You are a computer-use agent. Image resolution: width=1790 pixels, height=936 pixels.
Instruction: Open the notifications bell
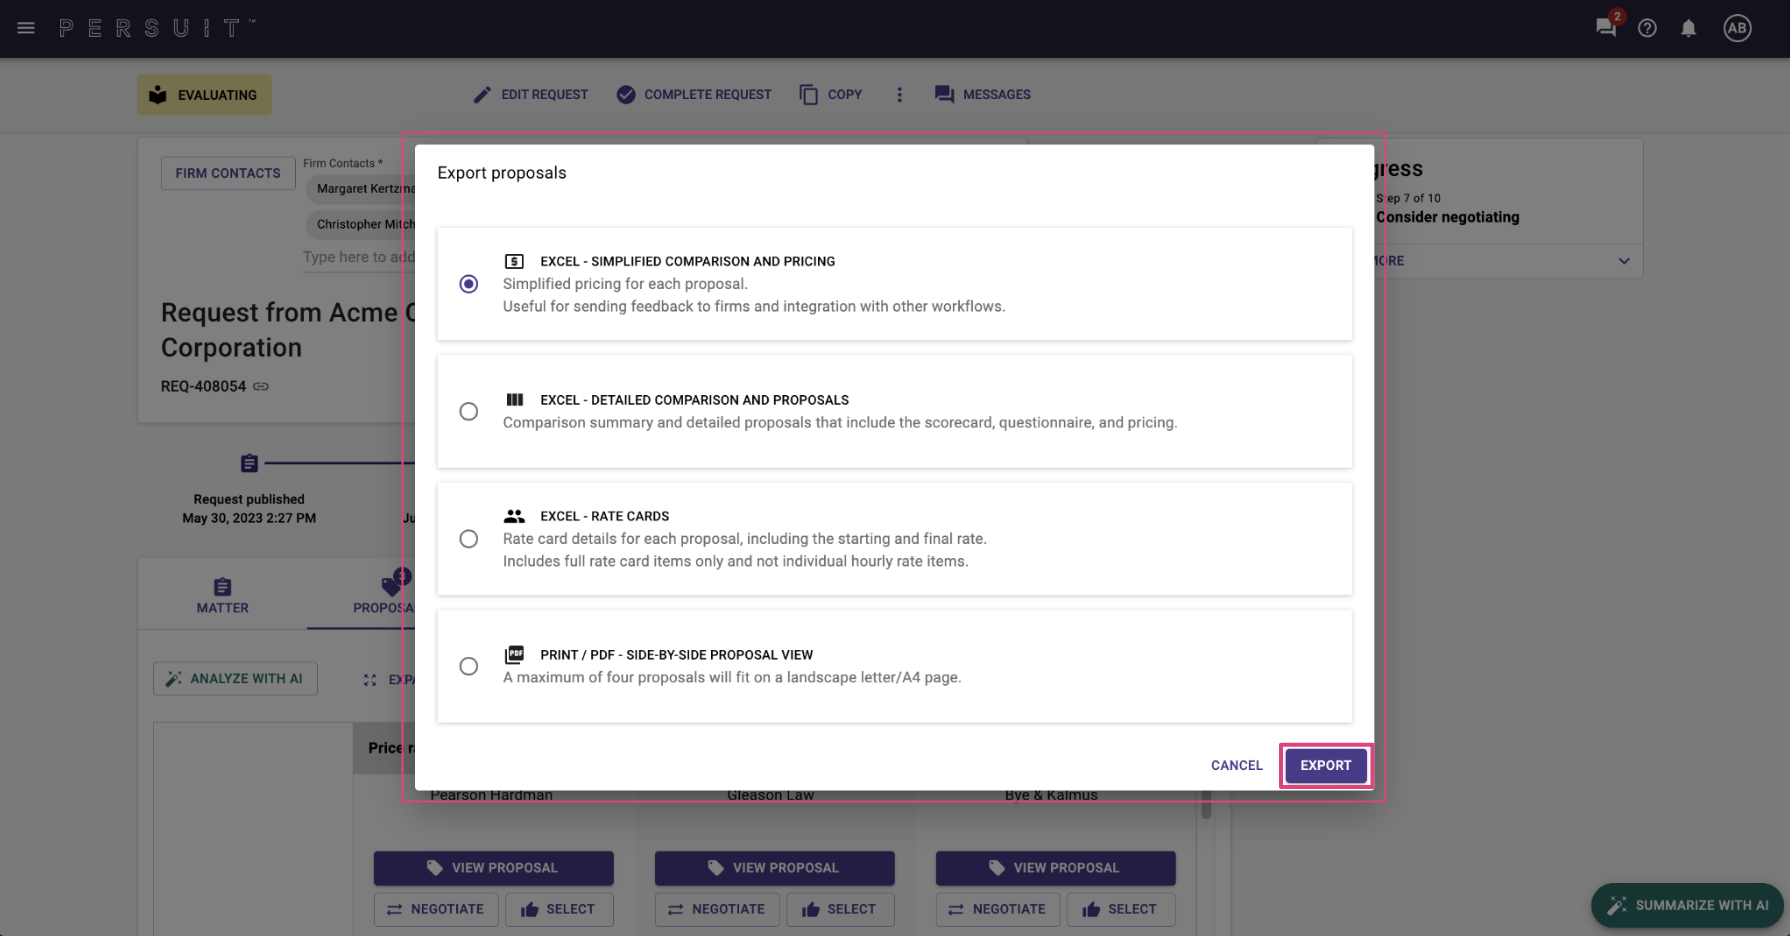(1688, 28)
